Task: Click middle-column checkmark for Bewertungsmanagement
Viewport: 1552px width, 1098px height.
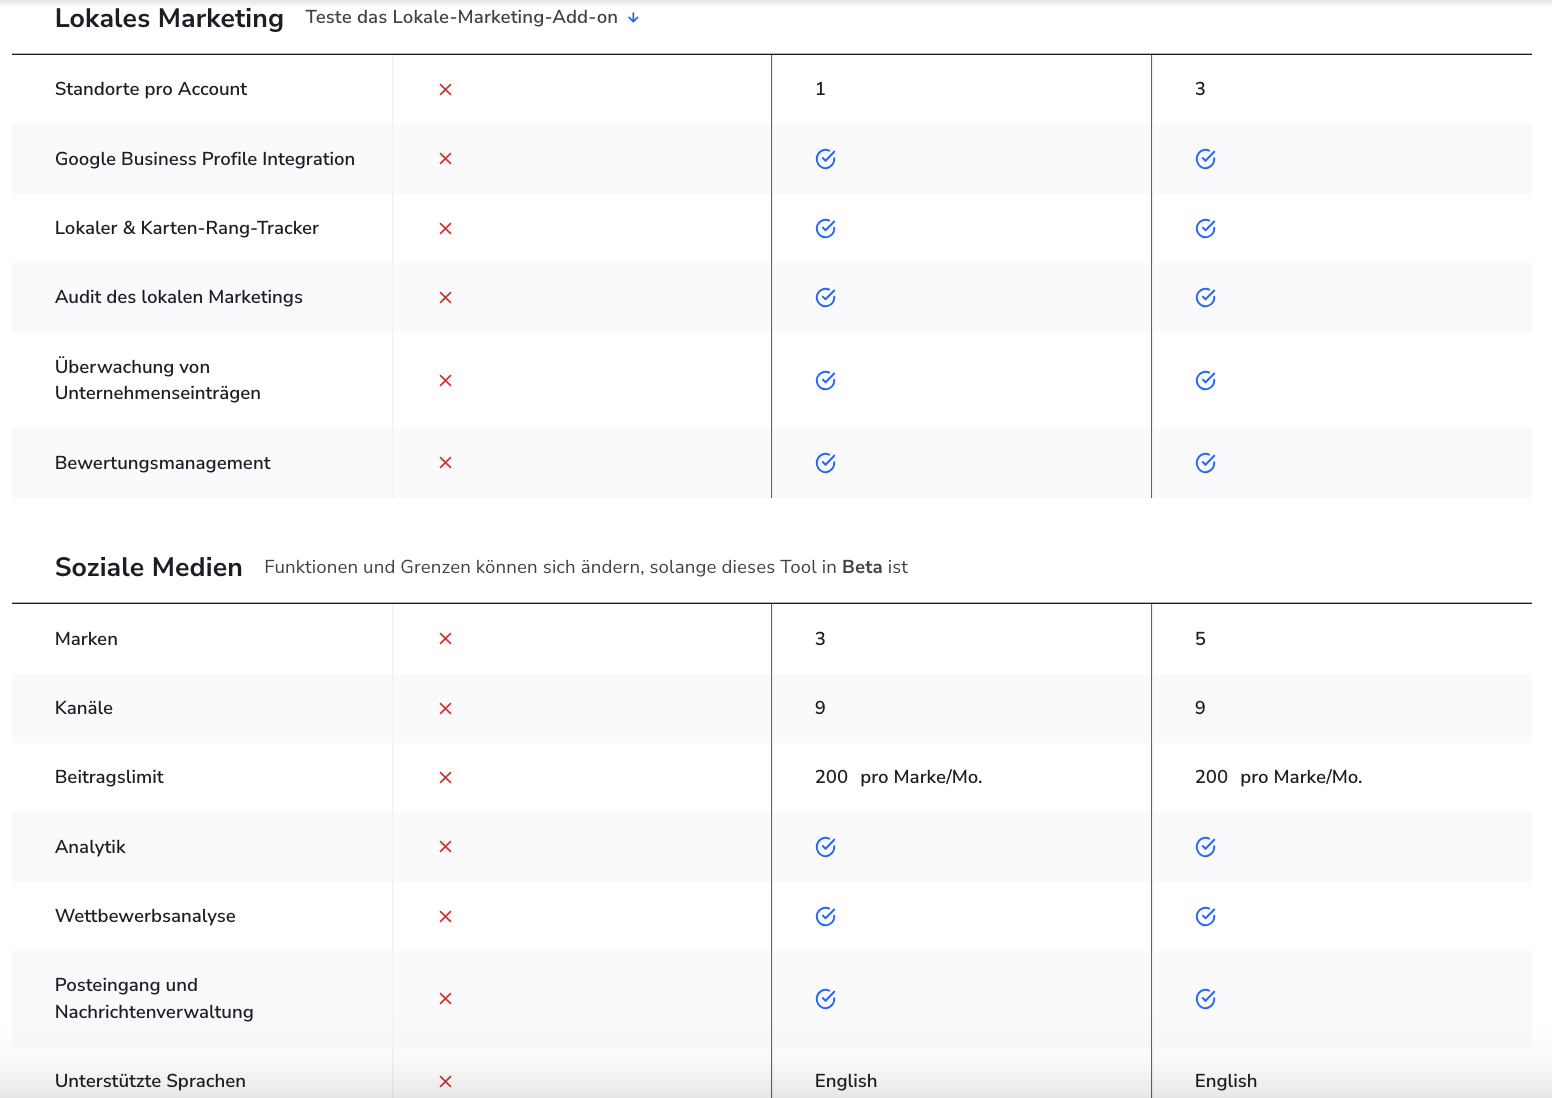Action: click(826, 463)
